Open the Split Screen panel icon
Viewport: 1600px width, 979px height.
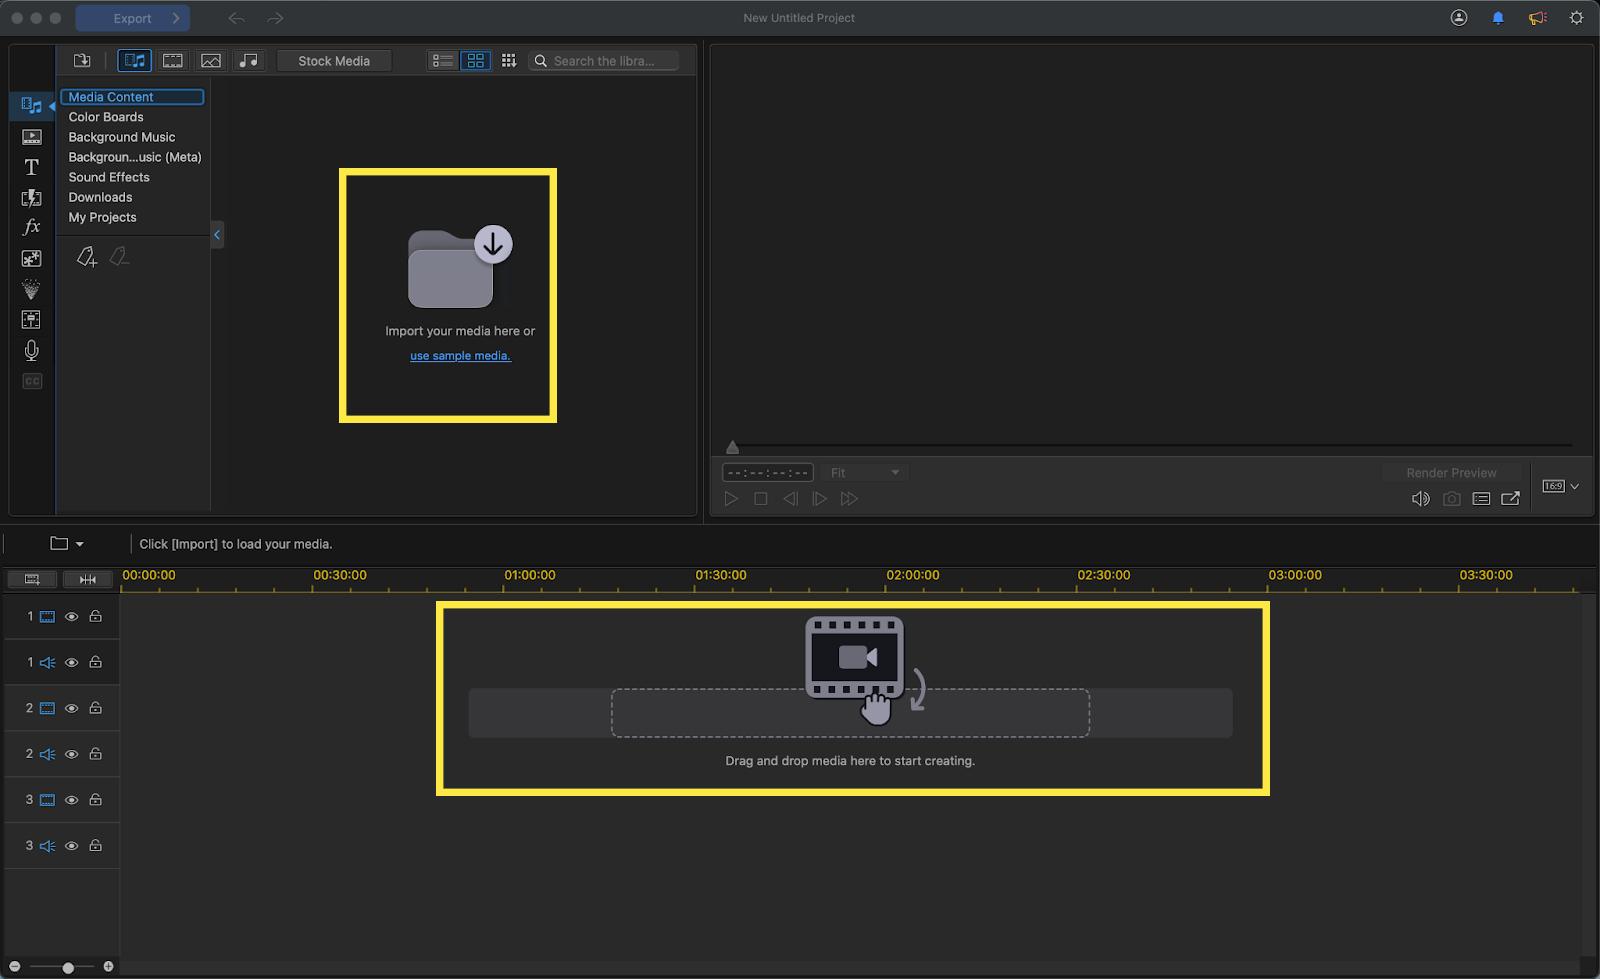pyautogui.click(x=31, y=319)
